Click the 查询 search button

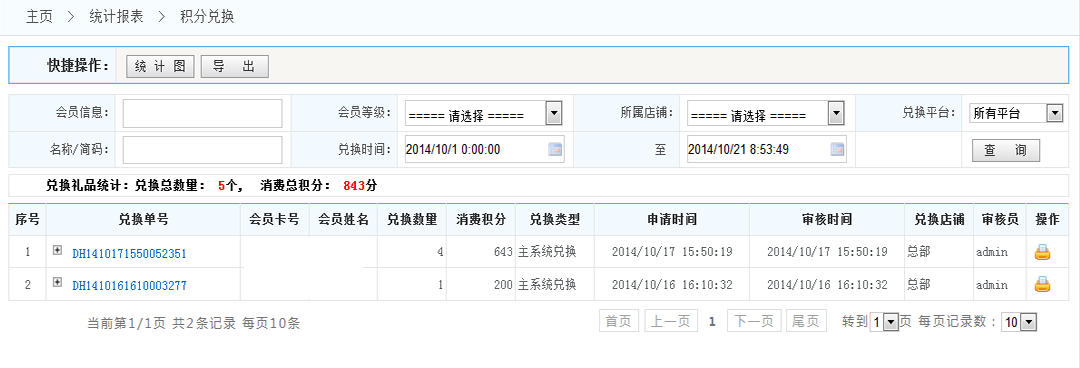click(1006, 150)
